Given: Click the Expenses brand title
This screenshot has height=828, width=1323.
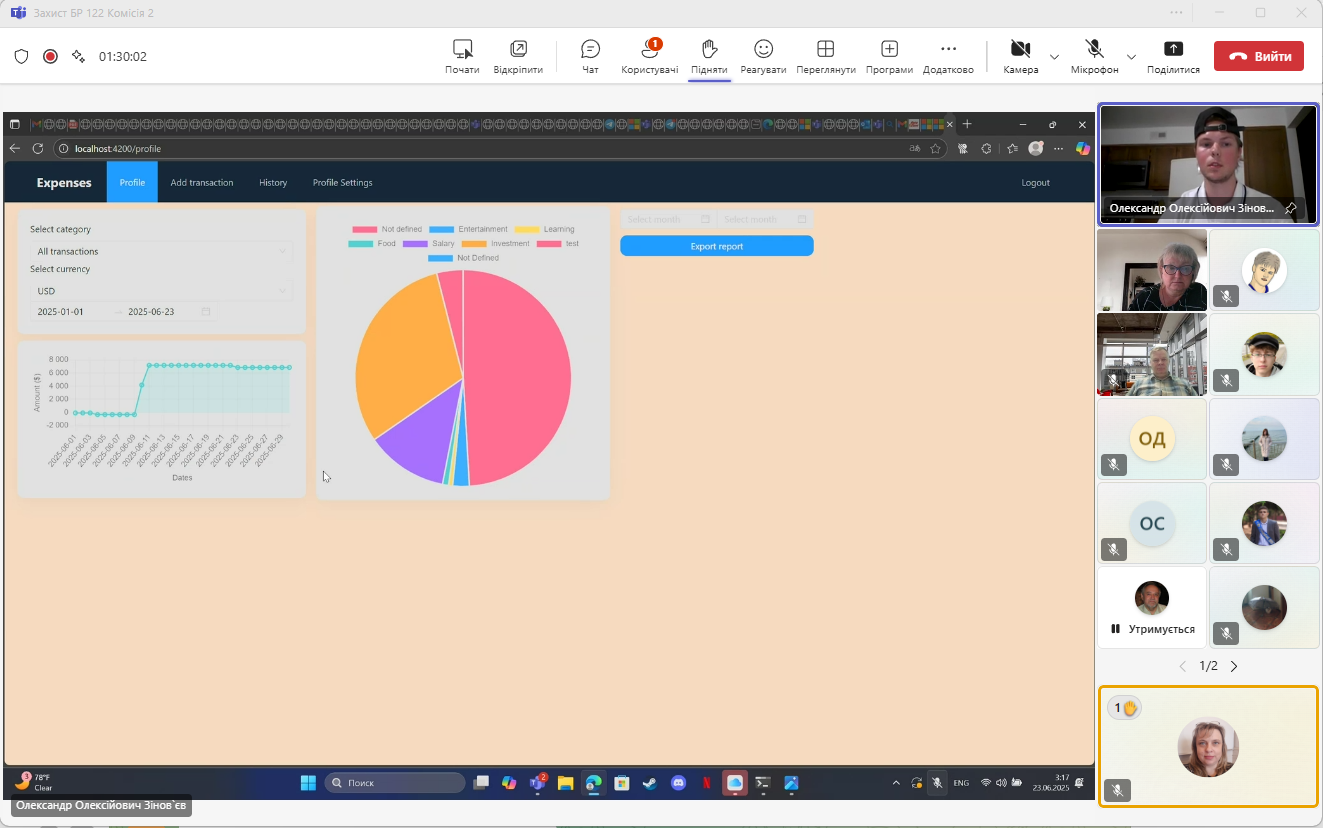Looking at the screenshot, I should (x=64, y=182).
